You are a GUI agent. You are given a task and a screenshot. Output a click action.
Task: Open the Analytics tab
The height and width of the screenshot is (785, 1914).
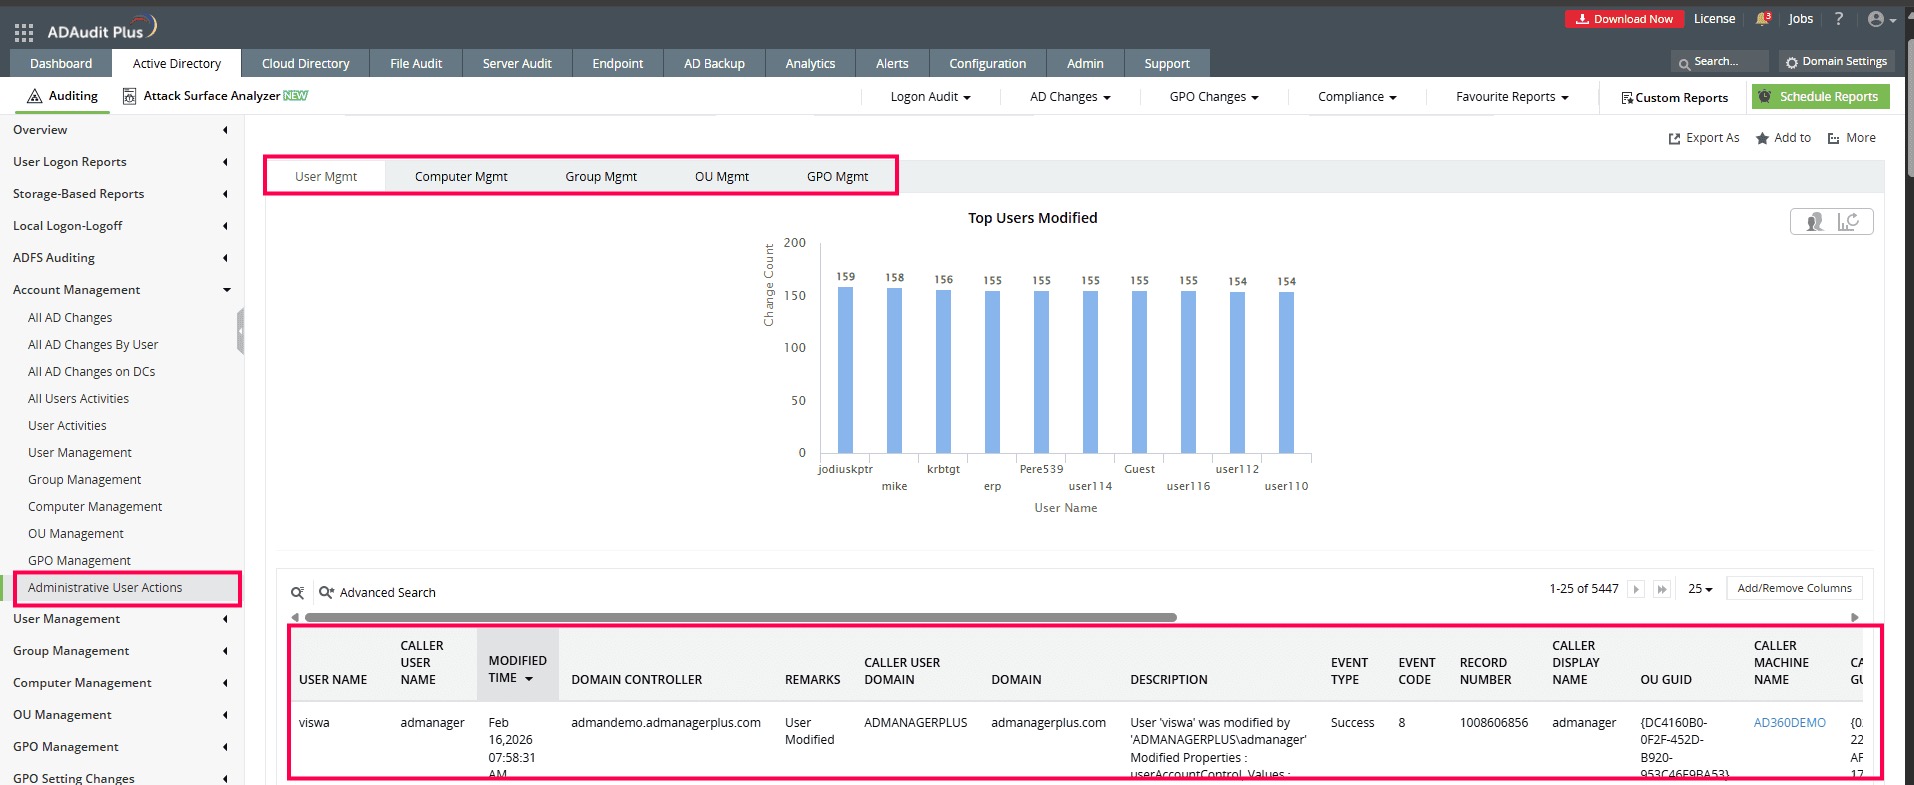(810, 63)
